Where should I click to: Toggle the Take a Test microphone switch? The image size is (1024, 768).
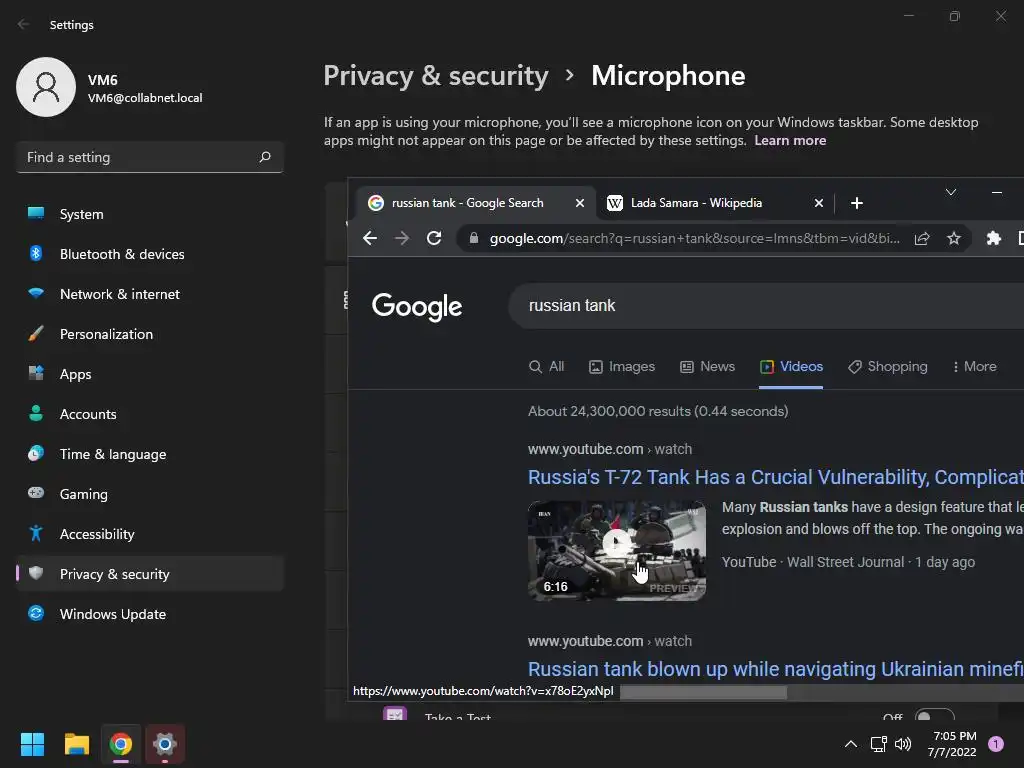tap(934, 716)
